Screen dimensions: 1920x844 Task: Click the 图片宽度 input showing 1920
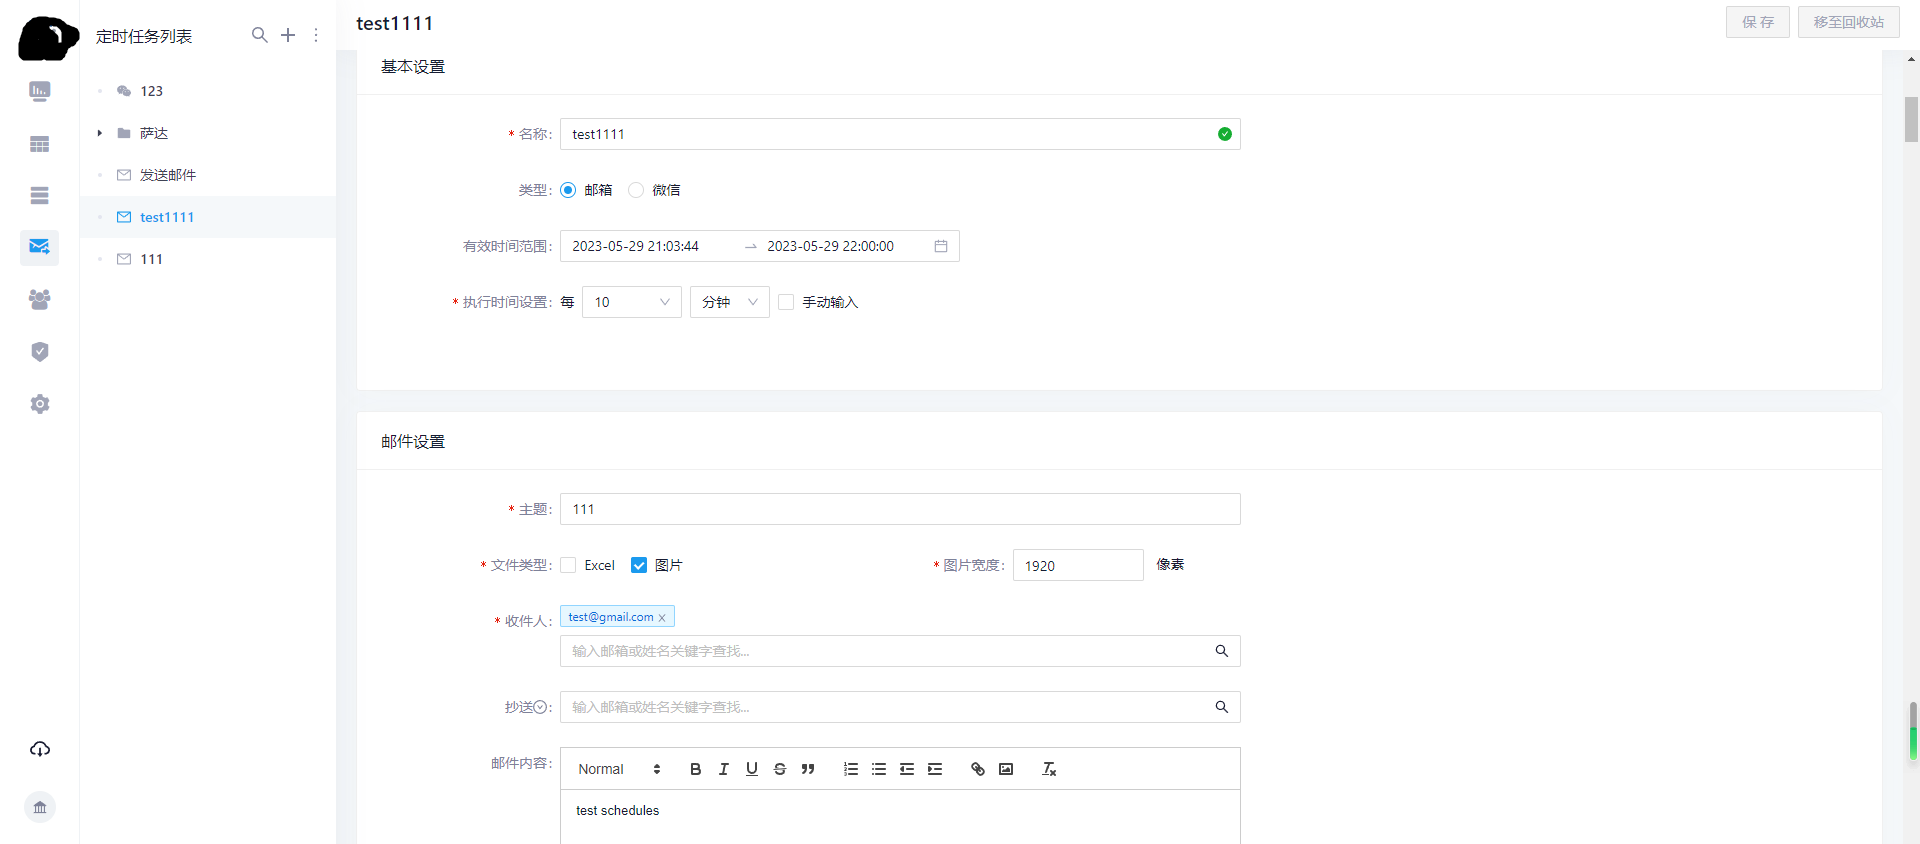[x=1078, y=565]
